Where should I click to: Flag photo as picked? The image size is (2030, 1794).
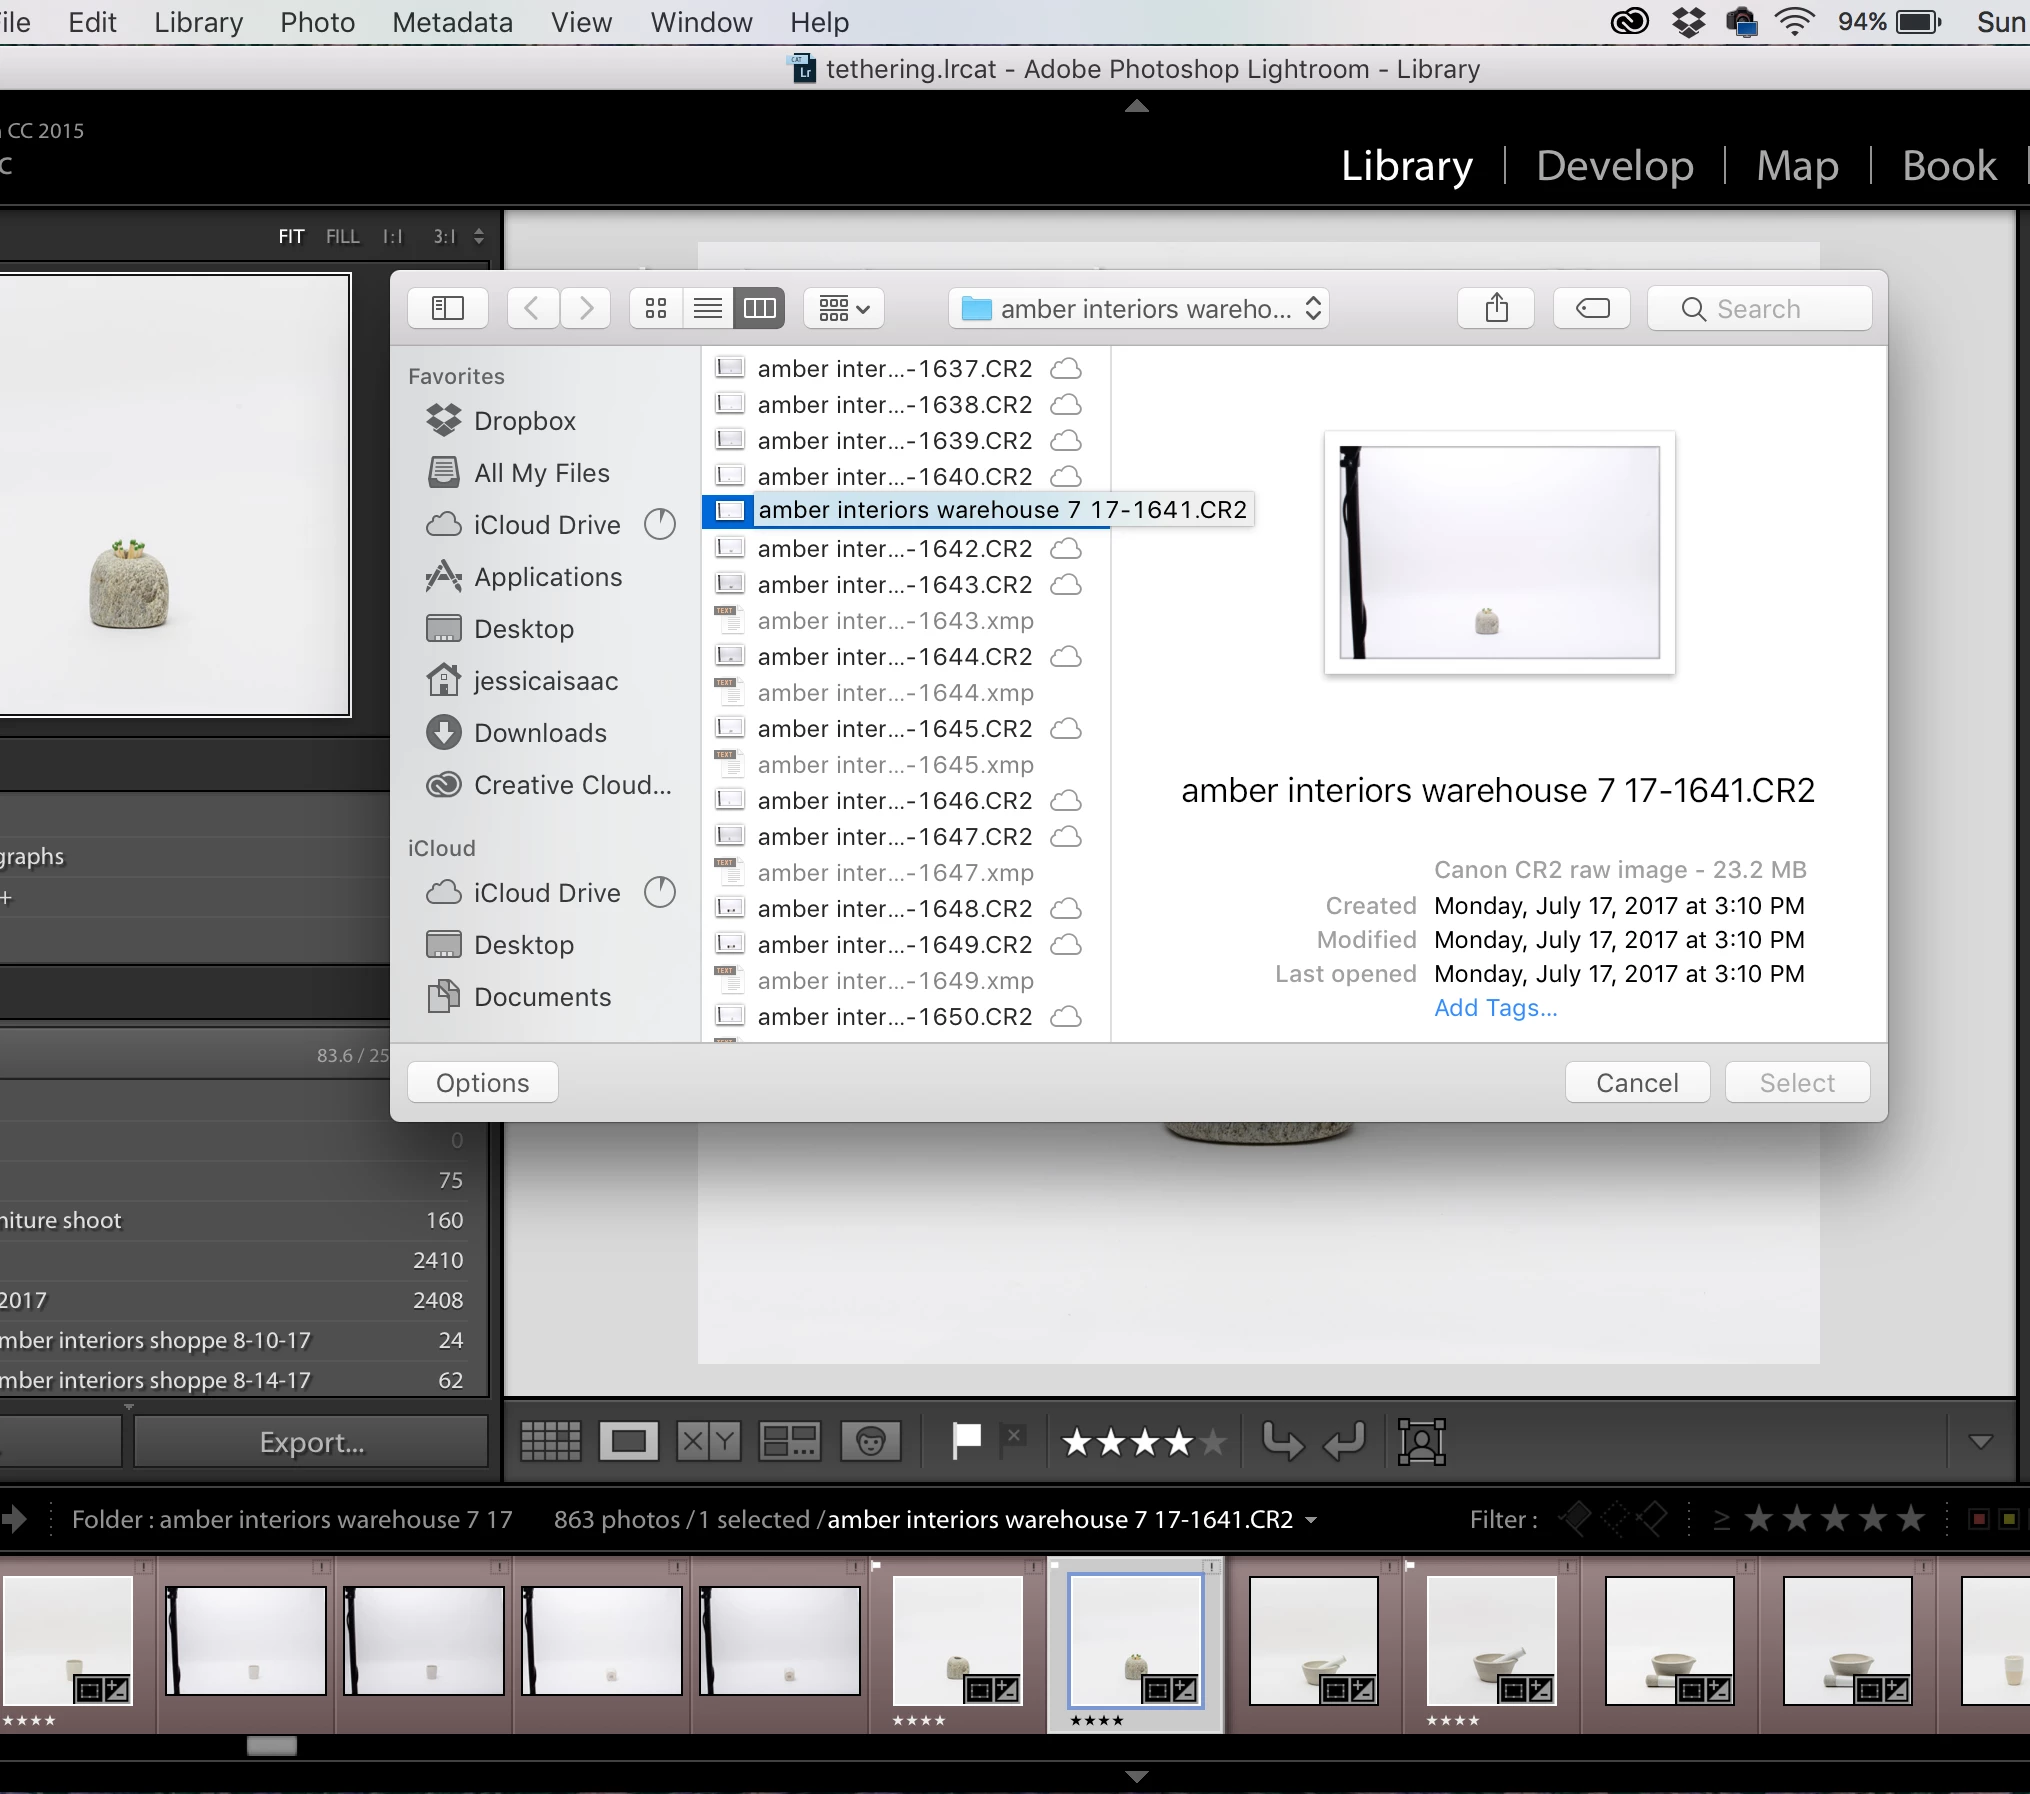point(966,1441)
